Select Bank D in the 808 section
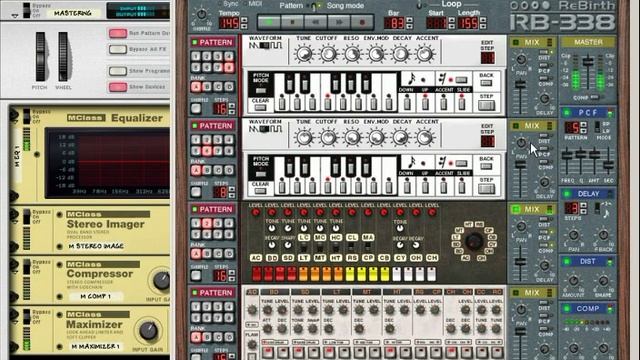Viewport: 640px width, 360px height. 229,254
